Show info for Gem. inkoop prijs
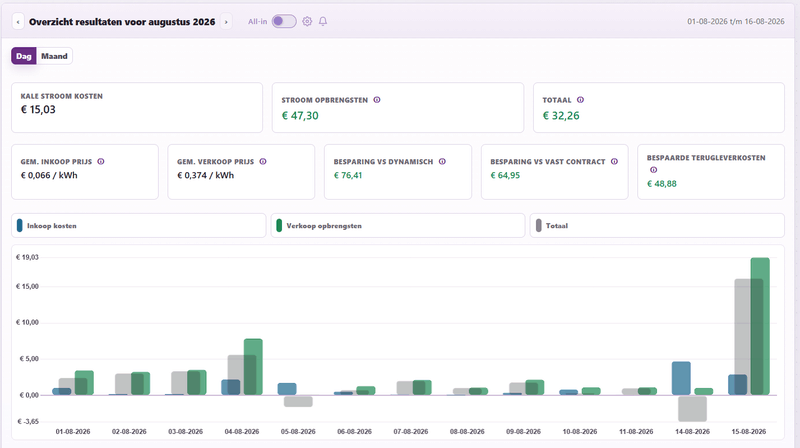This screenshot has width=800, height=448. [101, 162]
